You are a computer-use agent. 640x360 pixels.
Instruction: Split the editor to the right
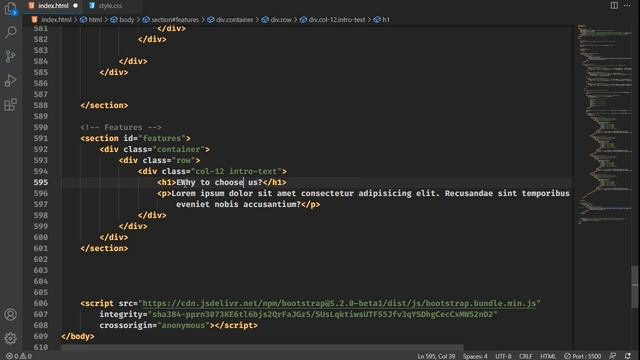coord(614,5)
